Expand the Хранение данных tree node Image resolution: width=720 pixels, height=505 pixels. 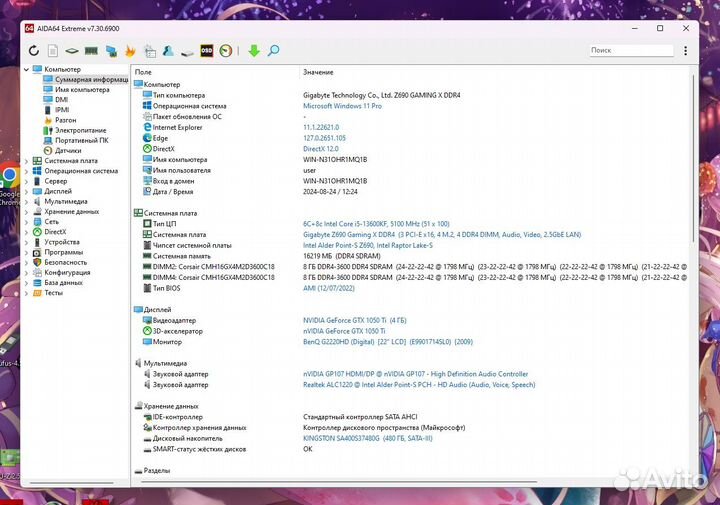(x=26, y=211)
